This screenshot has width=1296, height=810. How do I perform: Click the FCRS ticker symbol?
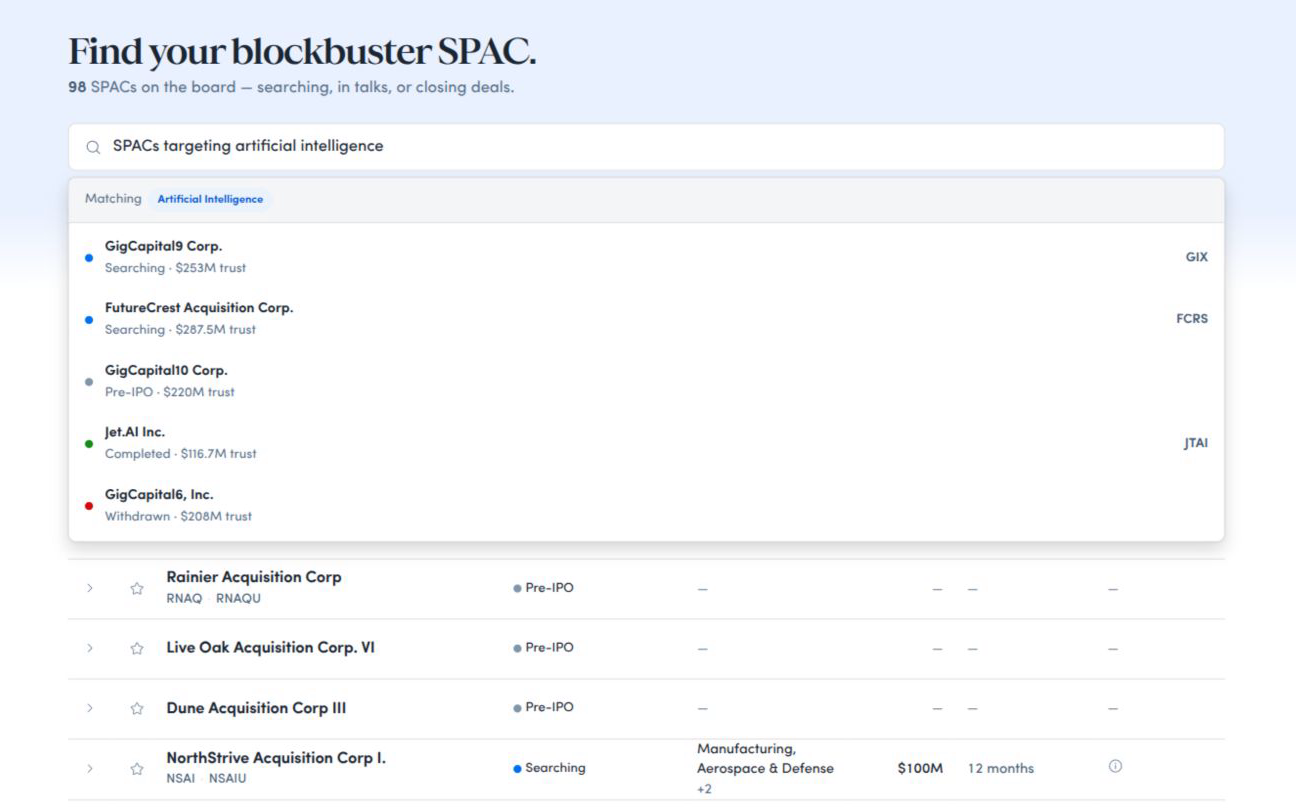(x=1192, y=319)
